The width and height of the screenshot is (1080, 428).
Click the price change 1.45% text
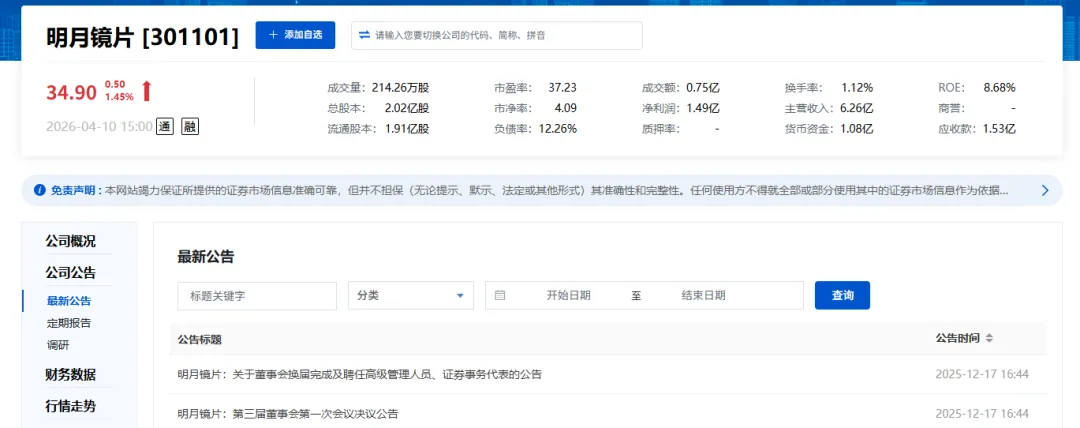pyautogui.click(x=119, y=97)
